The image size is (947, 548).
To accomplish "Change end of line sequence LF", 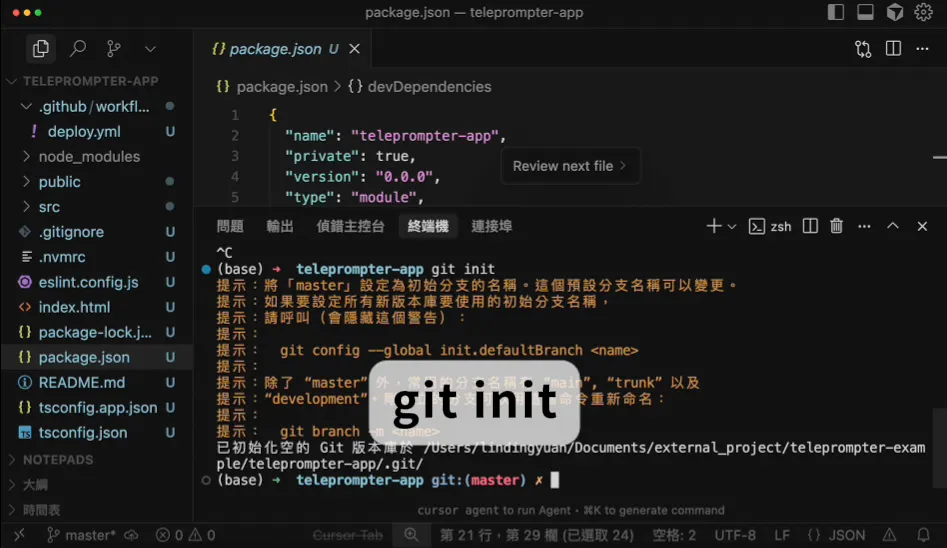I will (x=782, y=535).
